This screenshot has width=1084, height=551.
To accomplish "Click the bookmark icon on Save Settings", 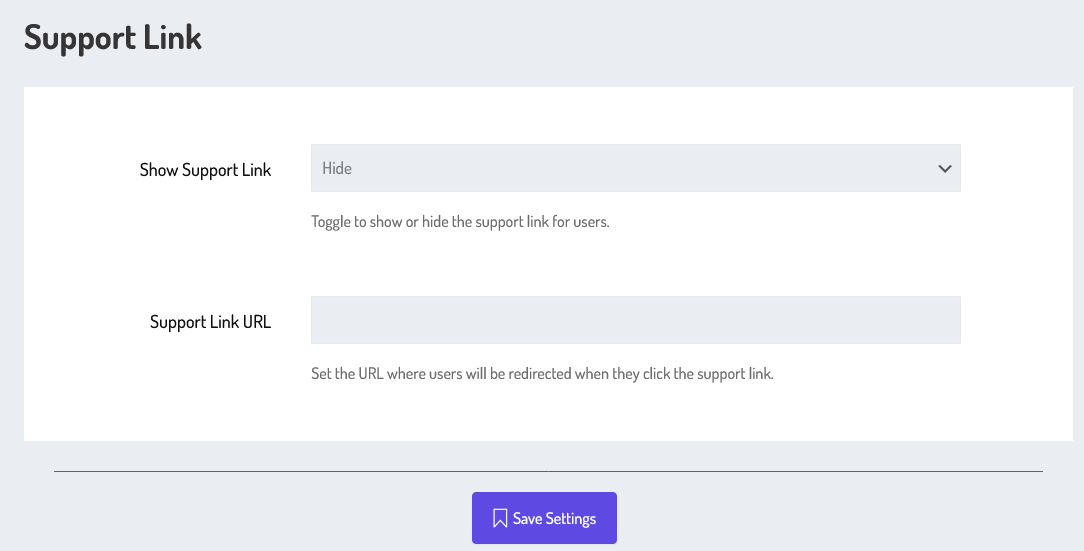I will click(500, 519).
